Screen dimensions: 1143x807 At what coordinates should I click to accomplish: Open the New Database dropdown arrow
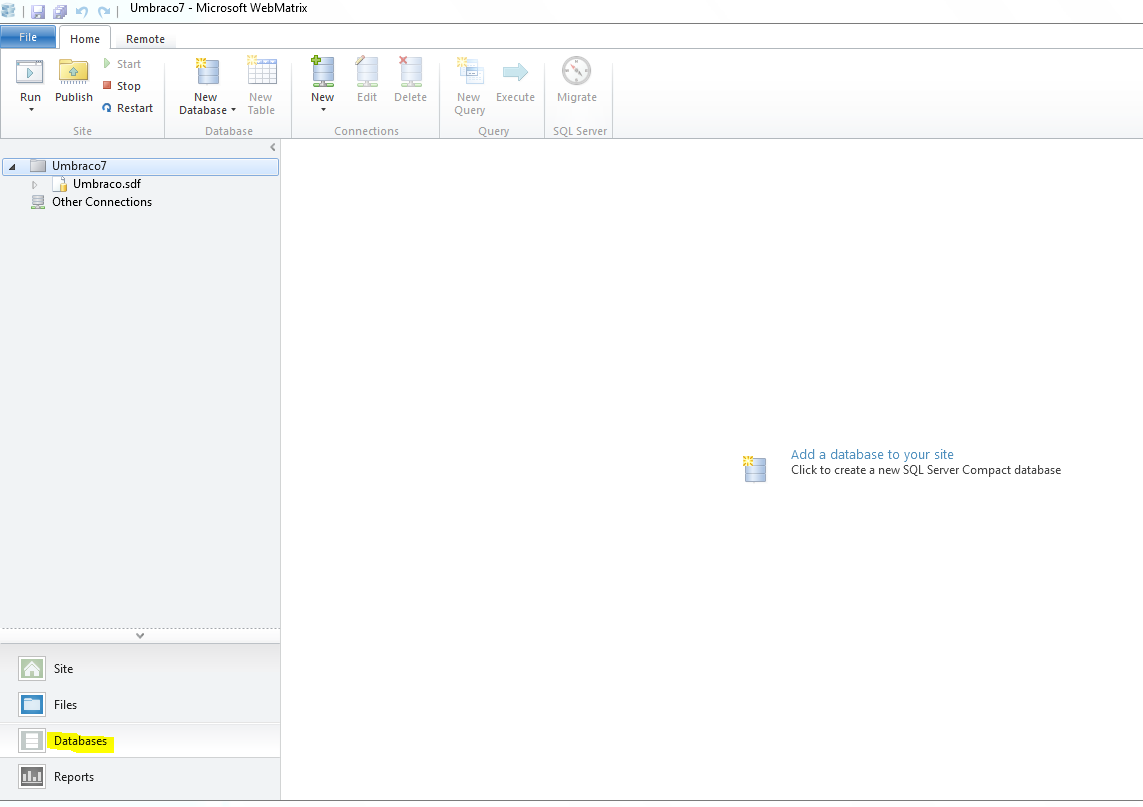(233, 110)
